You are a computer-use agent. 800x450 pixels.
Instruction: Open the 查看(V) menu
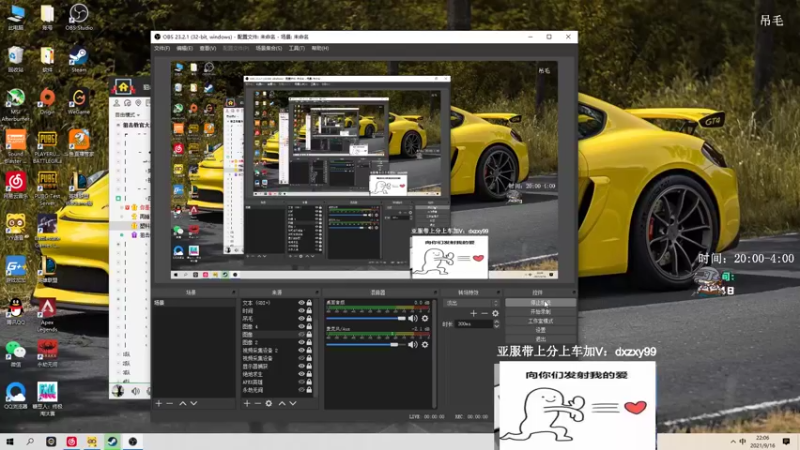(x=208, y=48)
